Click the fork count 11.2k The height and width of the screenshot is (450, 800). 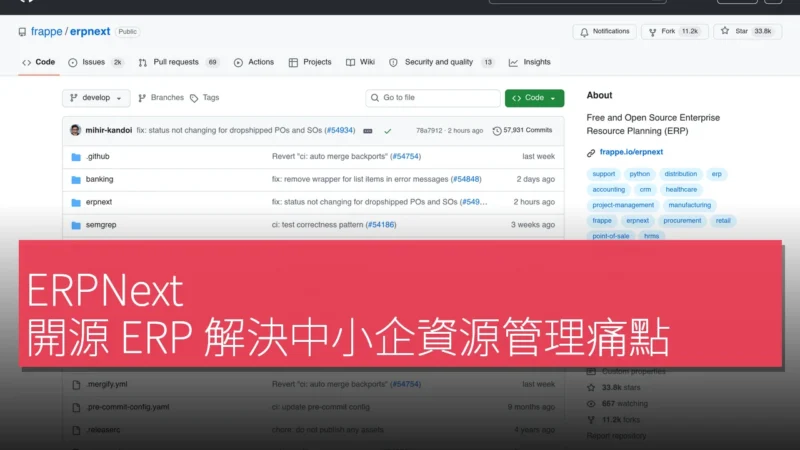pos(690,32)
